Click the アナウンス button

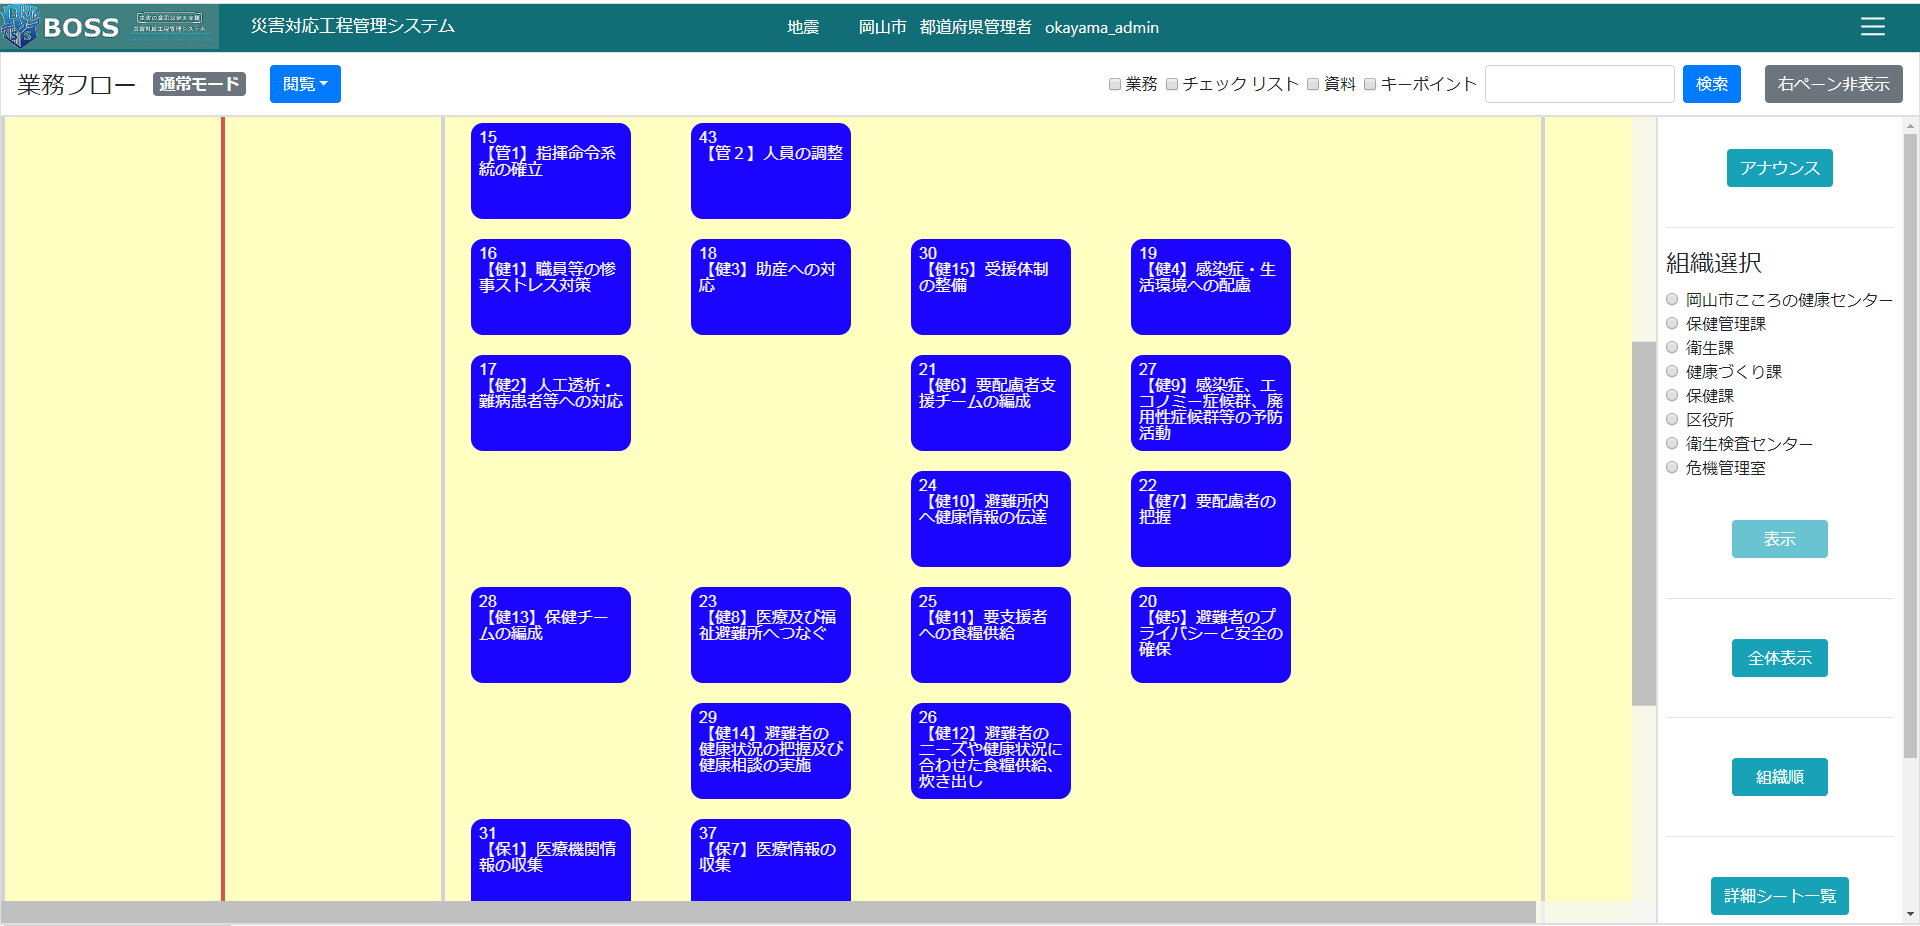1779,168
